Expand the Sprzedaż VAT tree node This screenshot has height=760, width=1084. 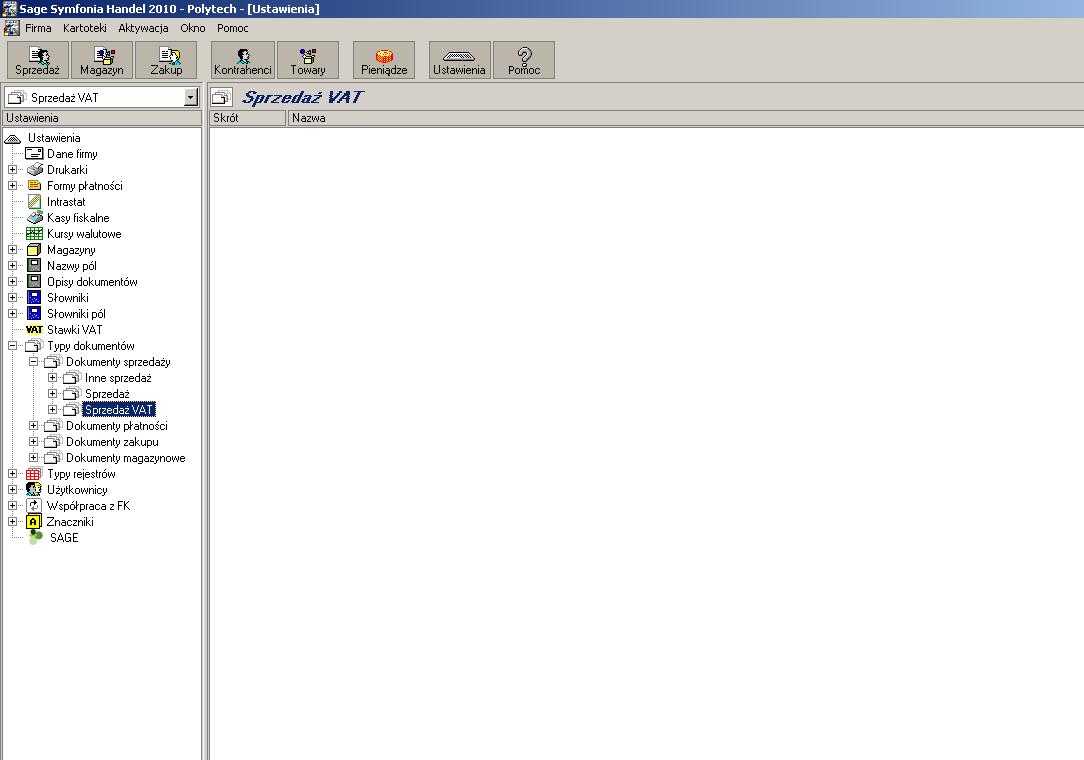(52, 409)
